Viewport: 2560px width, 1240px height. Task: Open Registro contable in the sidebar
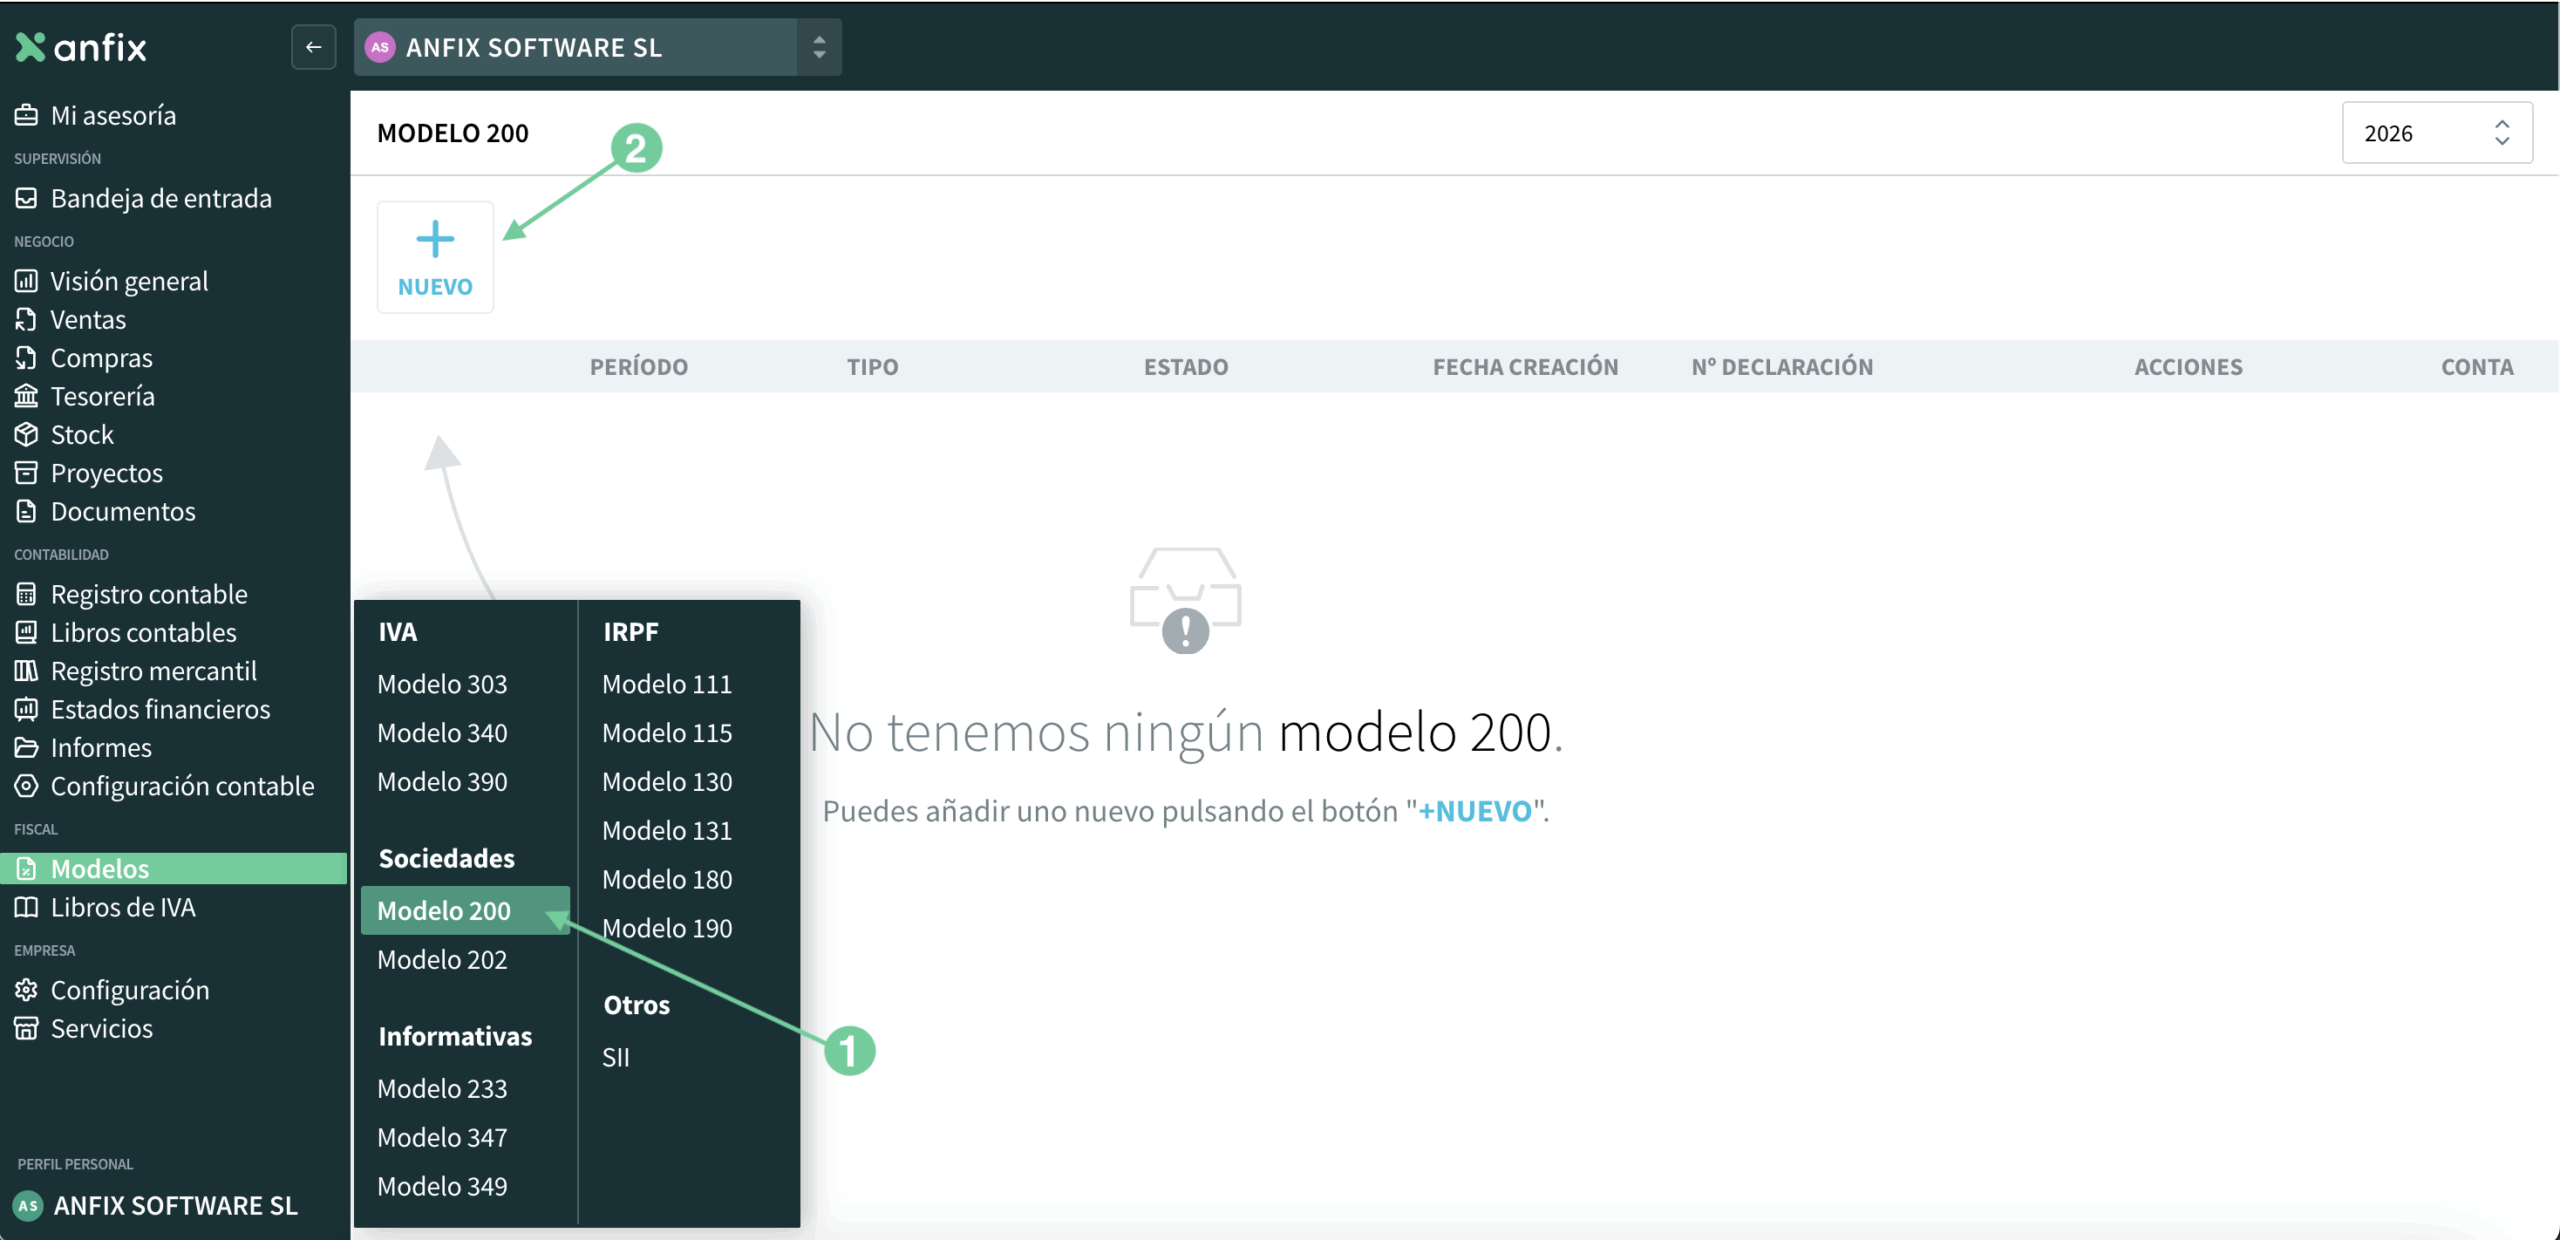click(x=149, y=594)
